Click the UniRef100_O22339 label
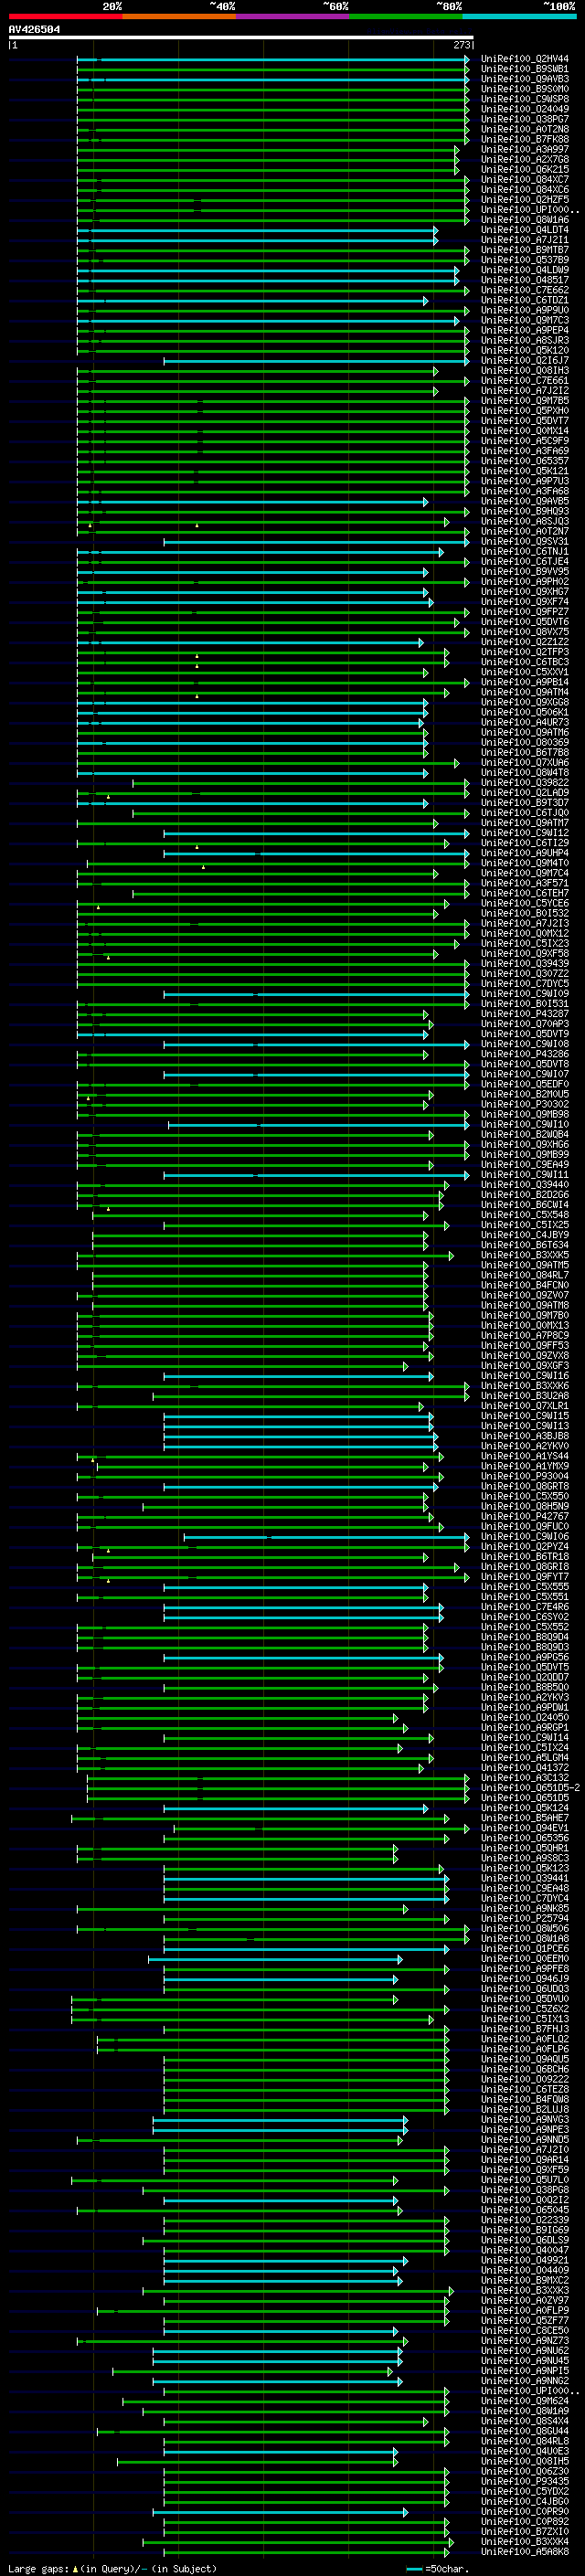Screen dimensions: 585x2576 (x=525, y=2220)
